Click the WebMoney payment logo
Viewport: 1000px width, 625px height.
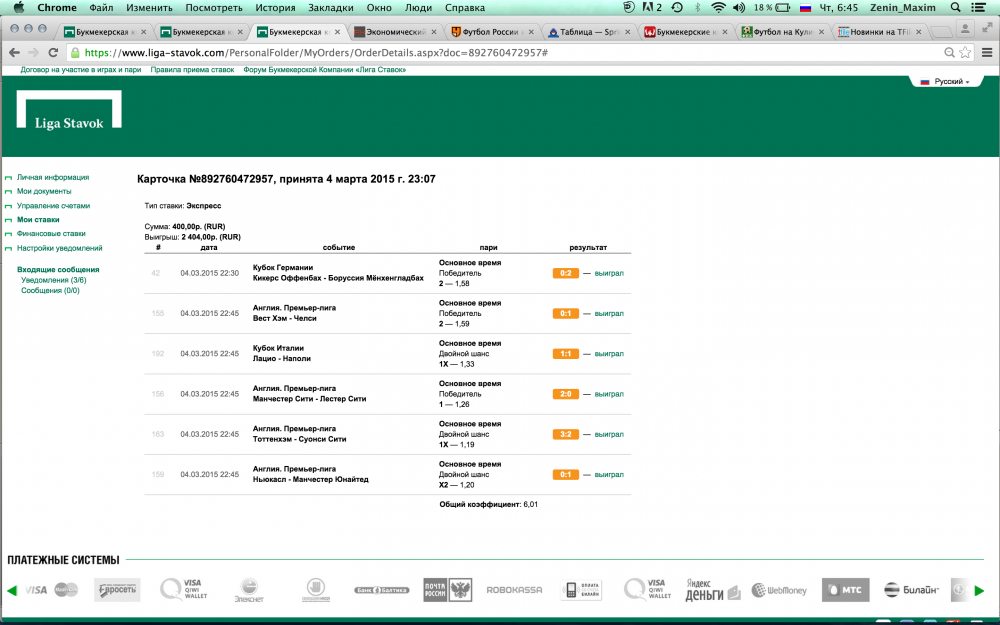point(779,590)
